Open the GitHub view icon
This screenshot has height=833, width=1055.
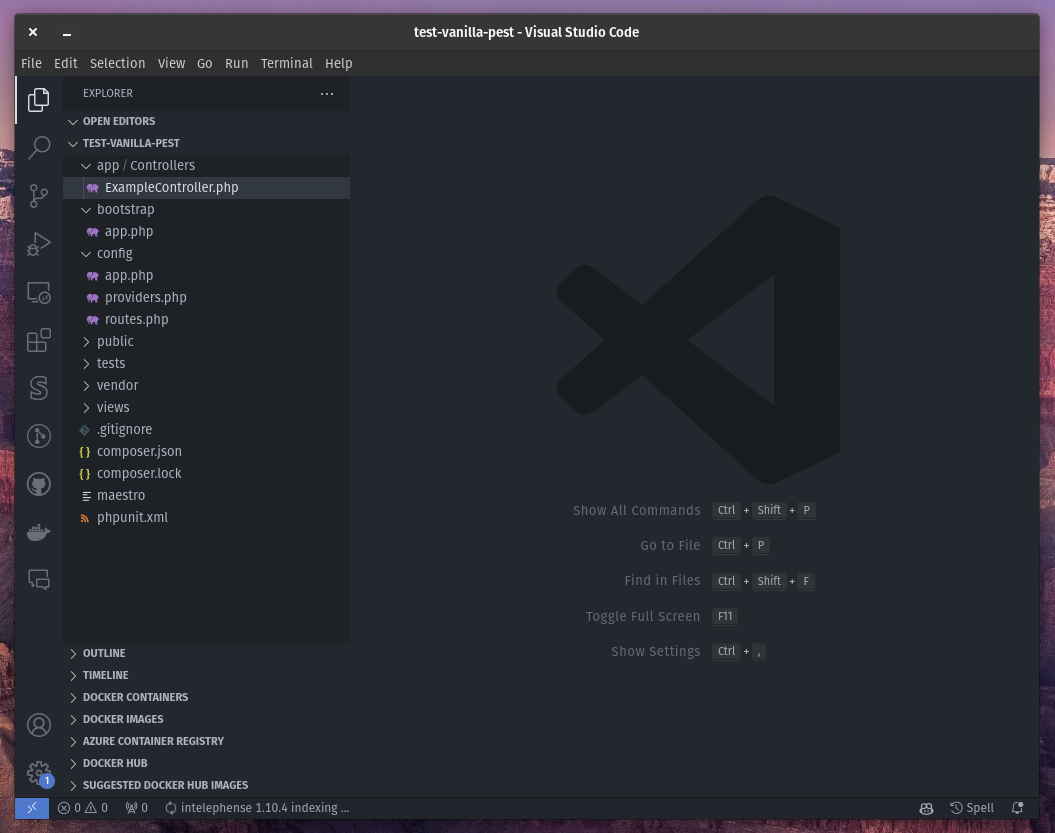click(x=38, y=484)
